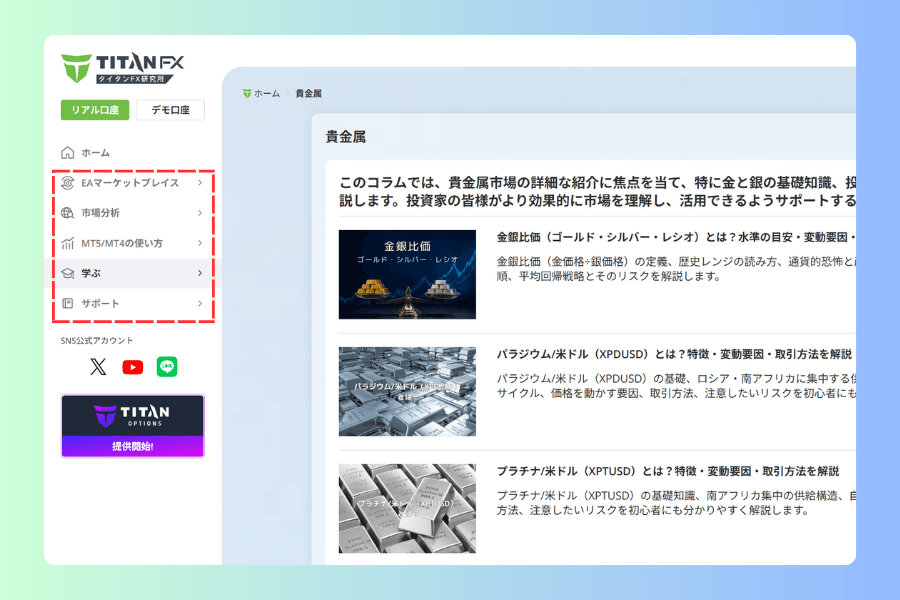Click the green リアル口座 button
Viewport: 900px width, 600px height.
coord(95,110)
